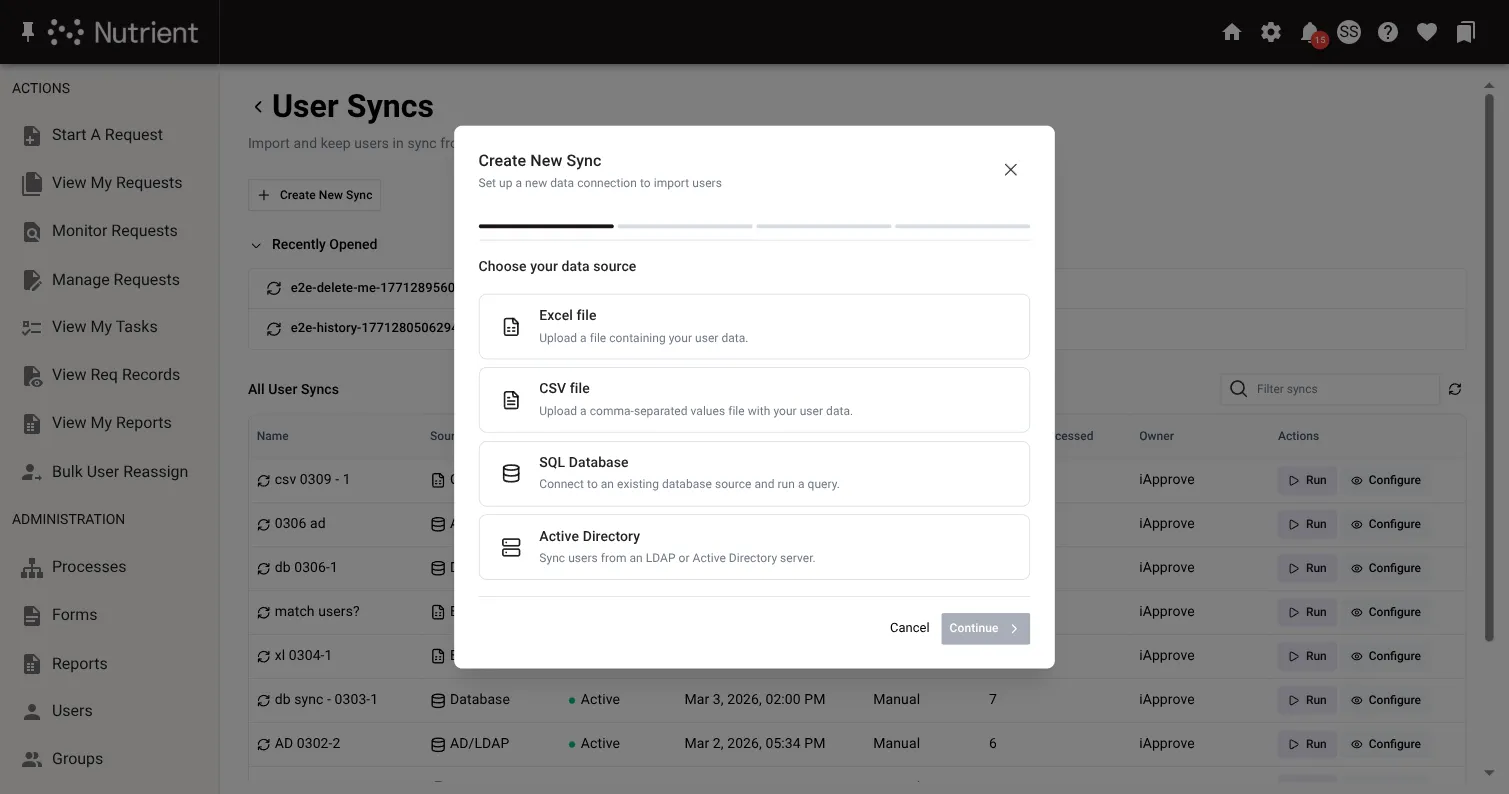
Task: Cancel the Create New Sync dialog
Action: [909, 628]
